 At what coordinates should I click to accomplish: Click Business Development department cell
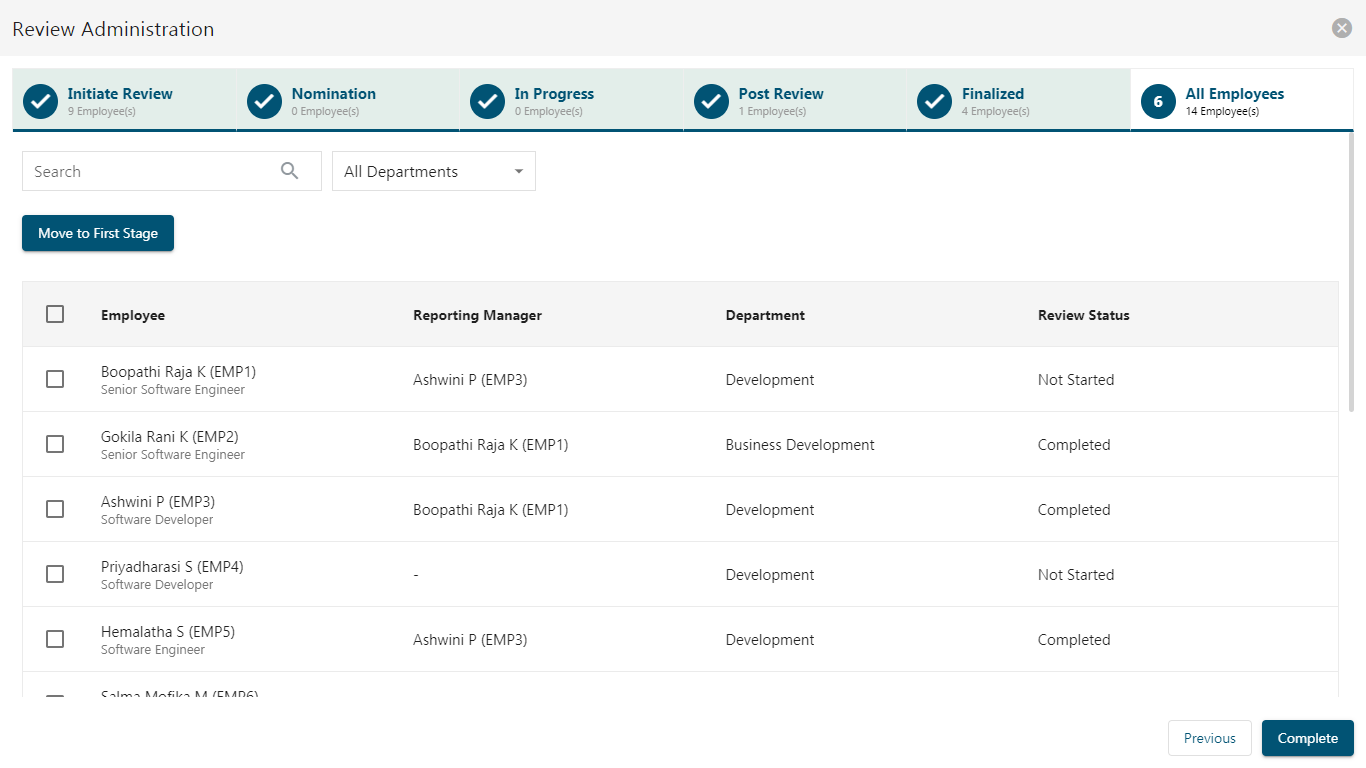coord(800,445)
